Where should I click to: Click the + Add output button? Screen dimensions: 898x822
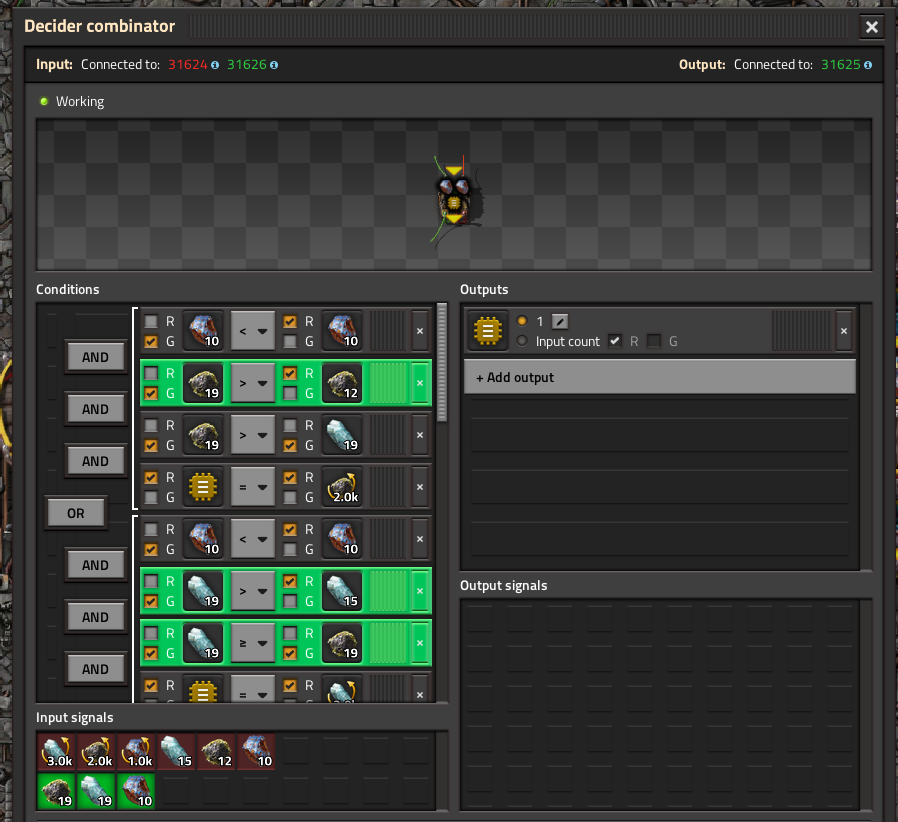tap(660, 377)
